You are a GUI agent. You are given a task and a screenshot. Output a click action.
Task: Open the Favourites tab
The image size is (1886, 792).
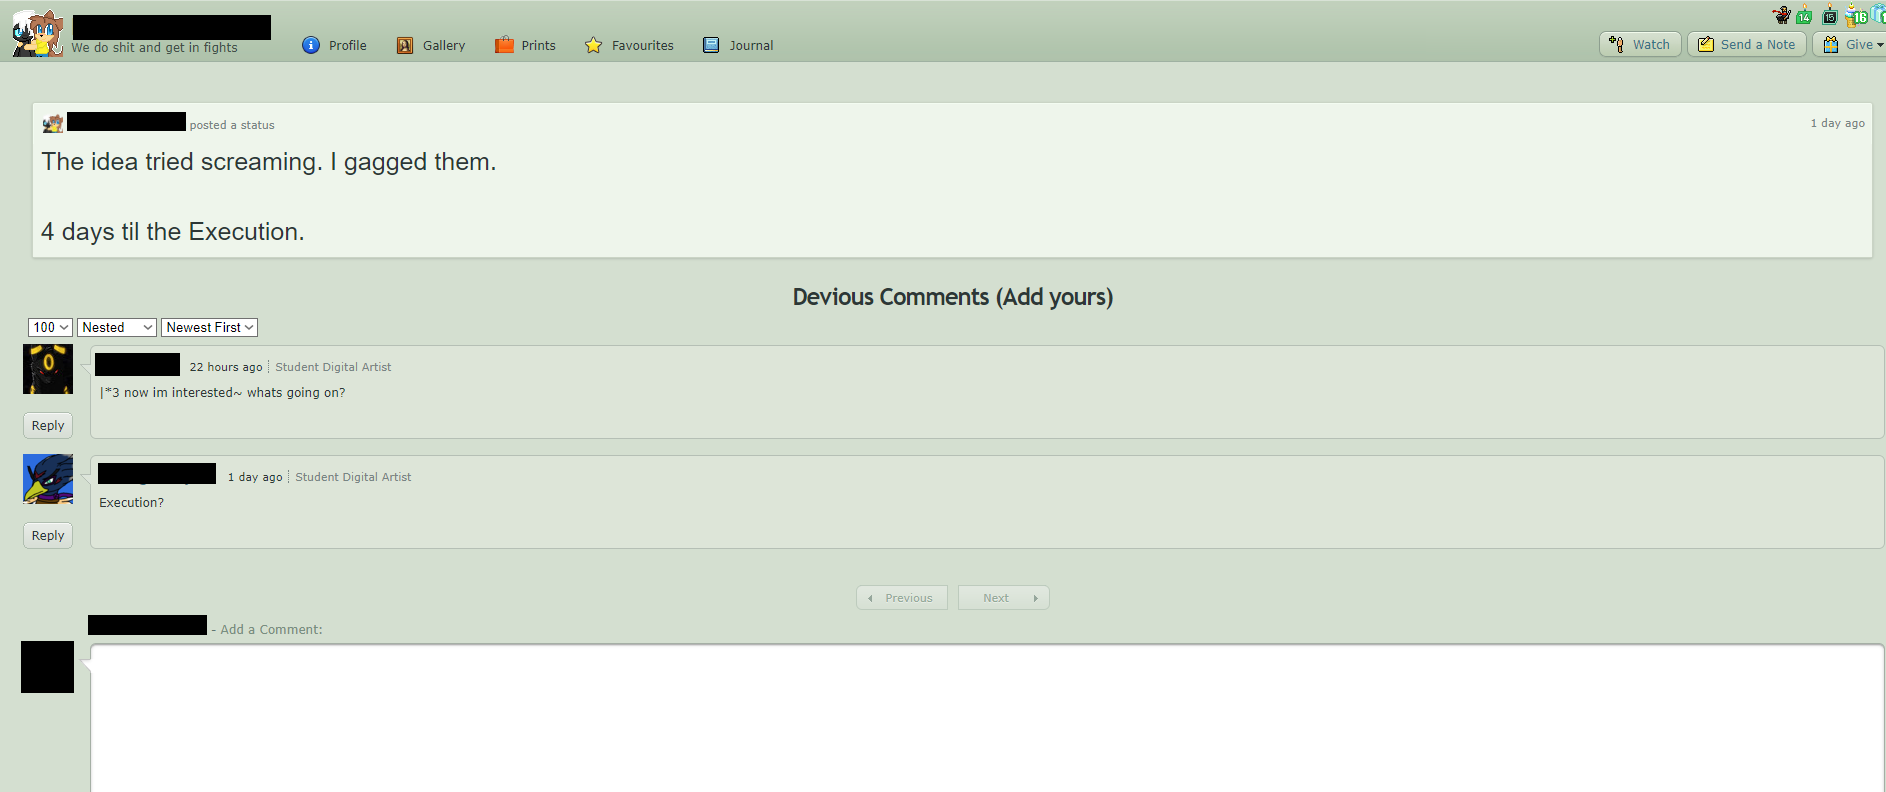(630, 45)
